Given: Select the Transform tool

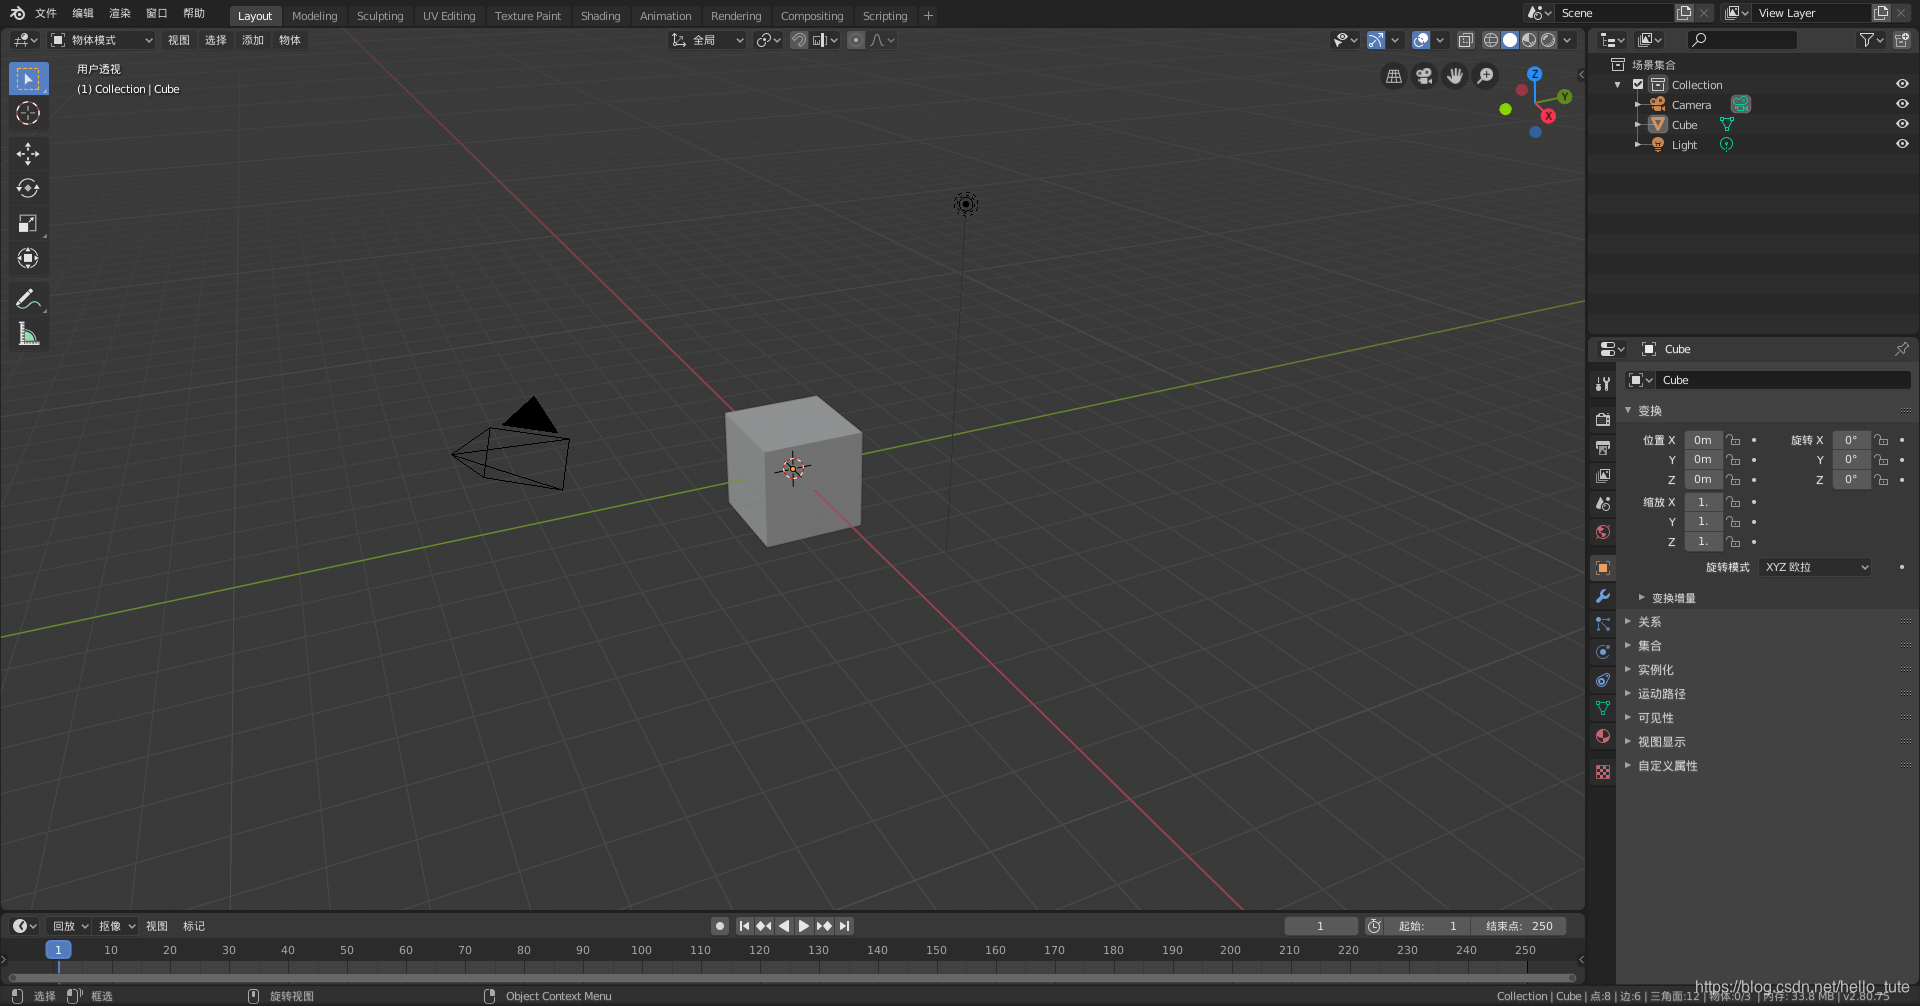Looking at the screenshot, I should [28, 258].
